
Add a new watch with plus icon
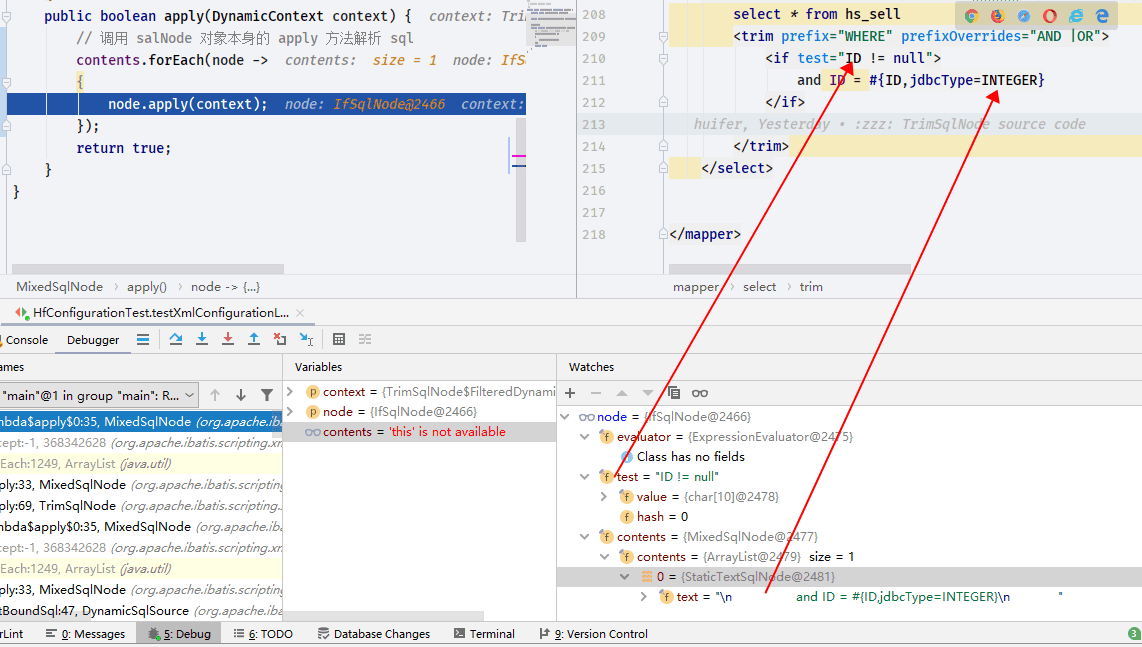tap(570, 393)
